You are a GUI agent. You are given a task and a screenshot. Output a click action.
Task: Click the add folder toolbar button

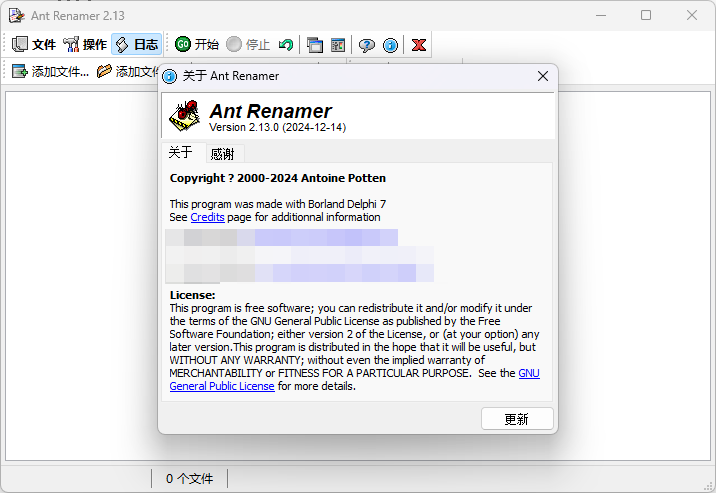click(x=127, y=71)
